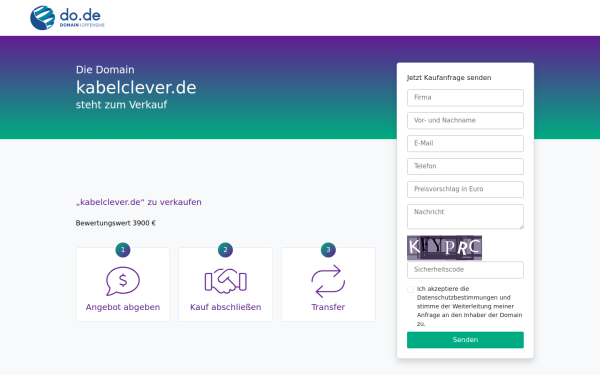This screenshot has height=375, width=600.
Task: Focus the Nachricht text area
Action: (x=465, y=217)
